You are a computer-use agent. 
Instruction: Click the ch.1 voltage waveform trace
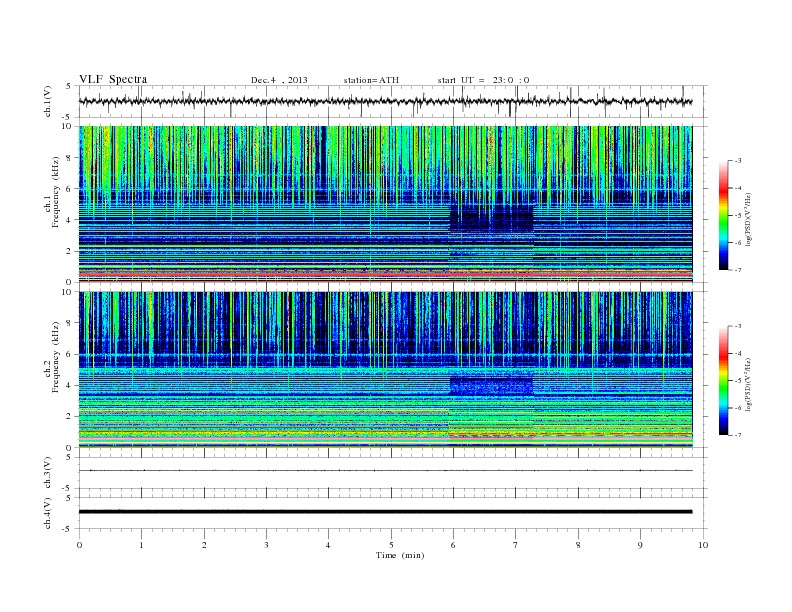point(385,101)
